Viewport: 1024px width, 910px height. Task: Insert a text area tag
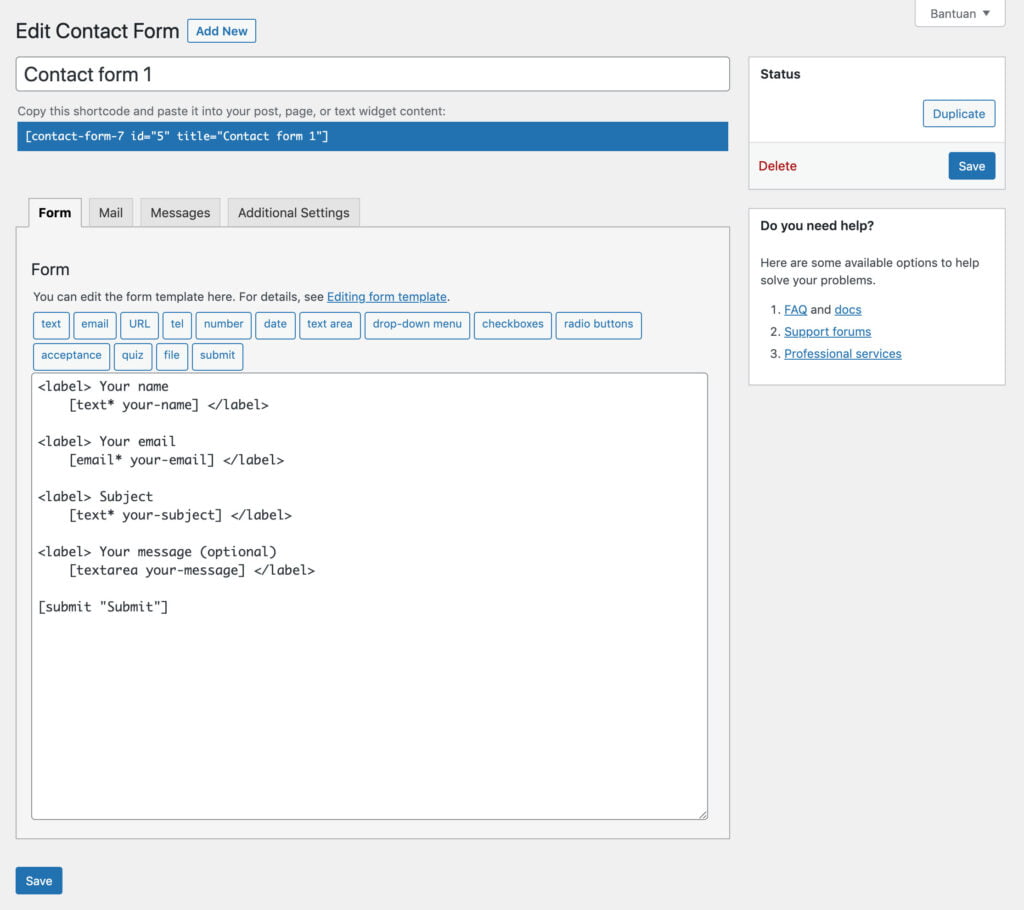click(x=330, y=325)
